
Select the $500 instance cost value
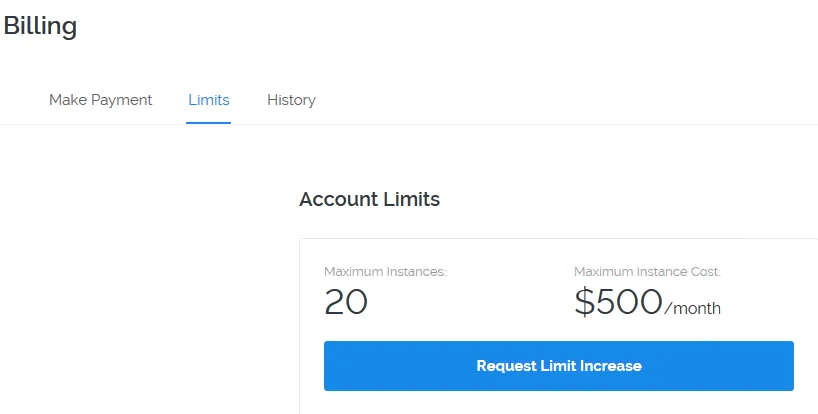pyautogui.click(x=618, y=302)
